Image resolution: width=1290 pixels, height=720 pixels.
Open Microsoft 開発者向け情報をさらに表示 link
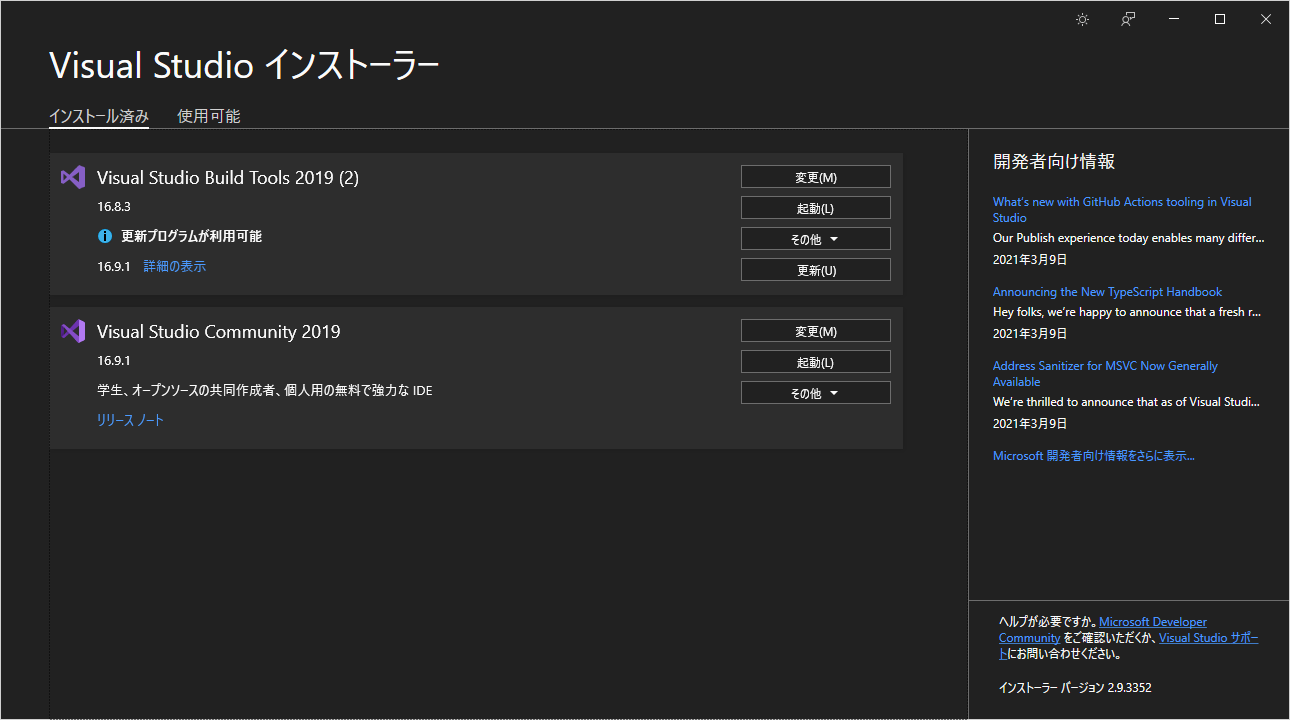tap(1094, 456)
